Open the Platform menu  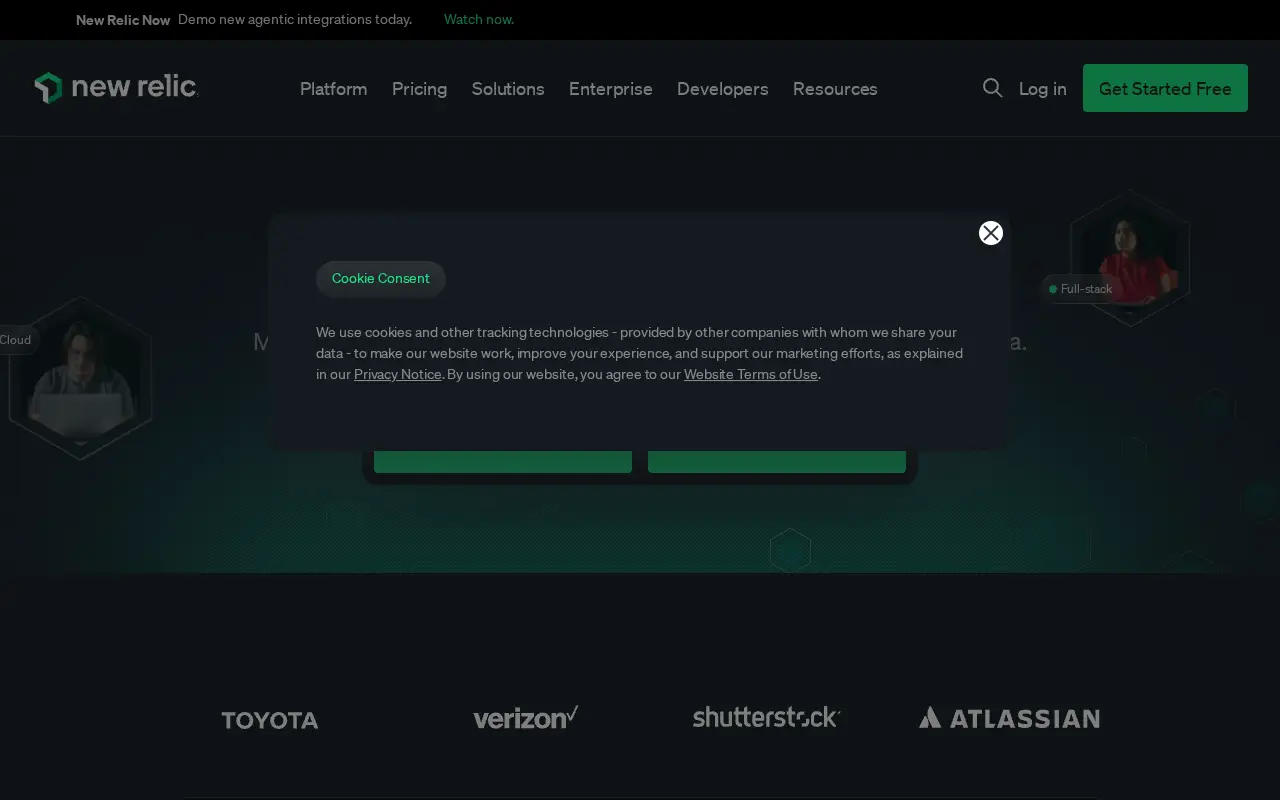coord(333,88)
